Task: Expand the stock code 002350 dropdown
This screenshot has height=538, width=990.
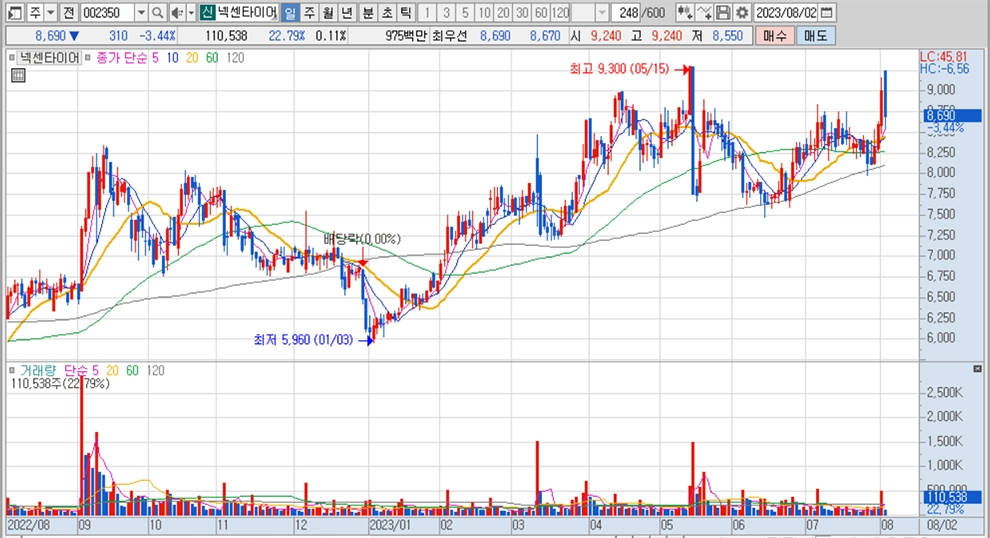Action: click(x=140, y=13)
